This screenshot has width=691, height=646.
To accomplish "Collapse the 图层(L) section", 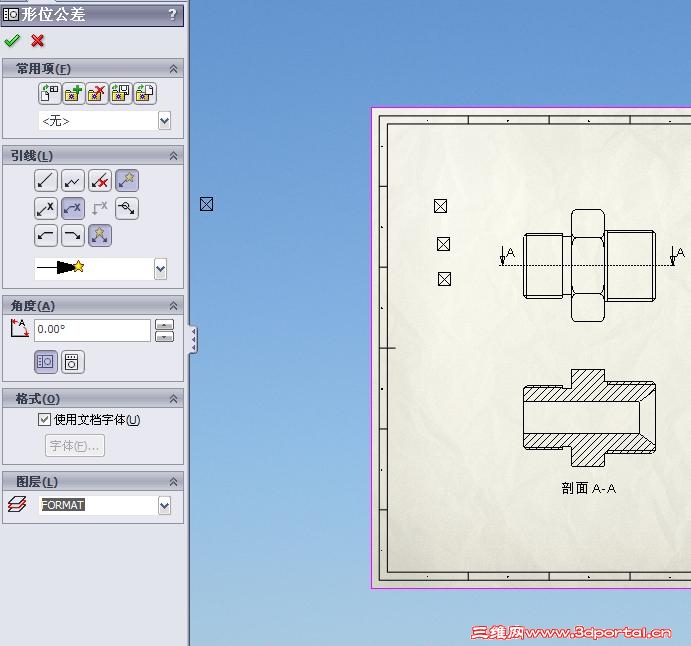I will click(174, 482).
